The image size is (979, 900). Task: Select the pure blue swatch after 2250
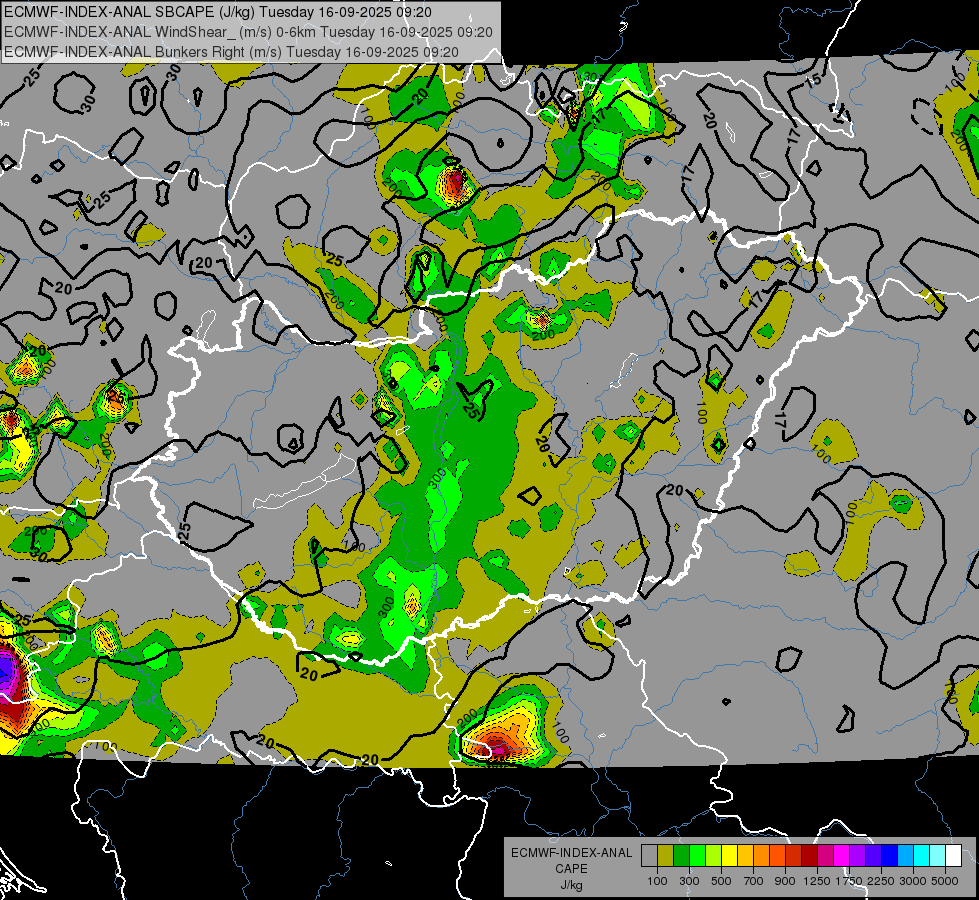889,856
